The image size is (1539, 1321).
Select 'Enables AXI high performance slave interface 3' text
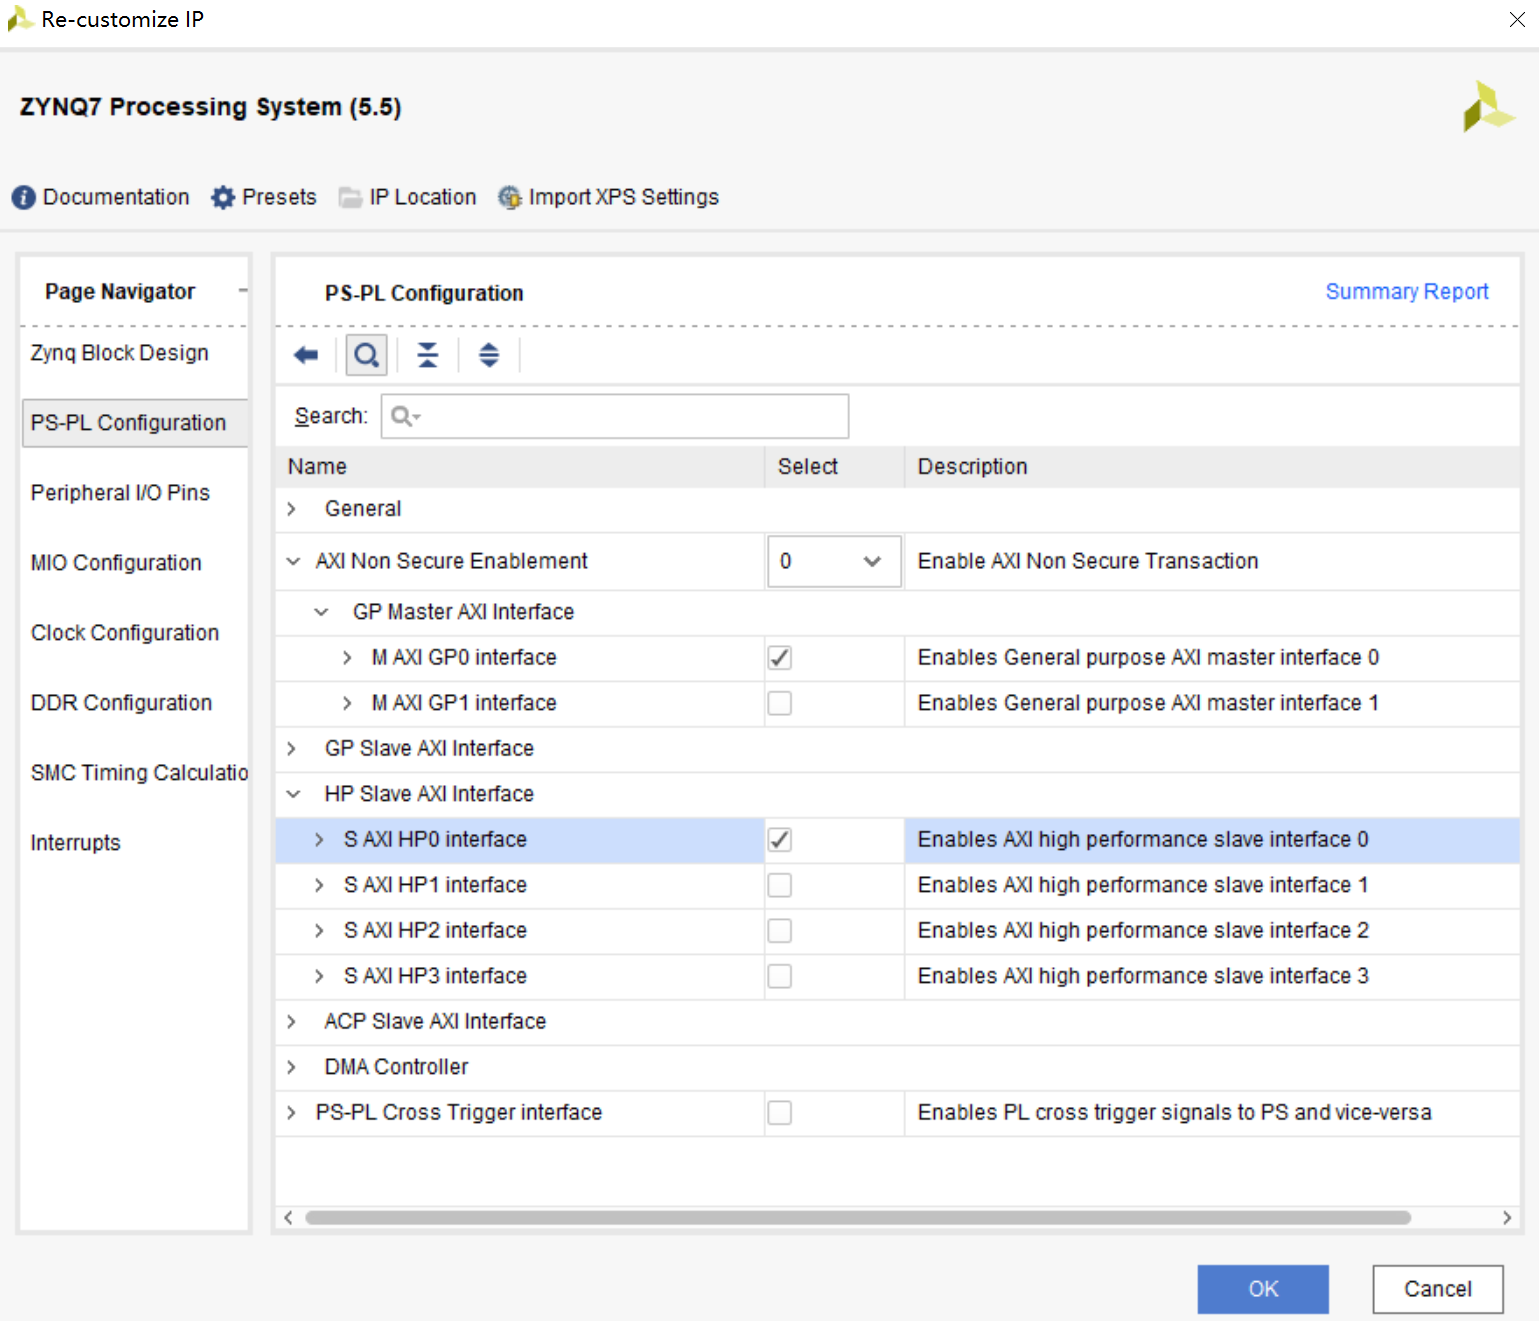click(x=1143, y=976)
